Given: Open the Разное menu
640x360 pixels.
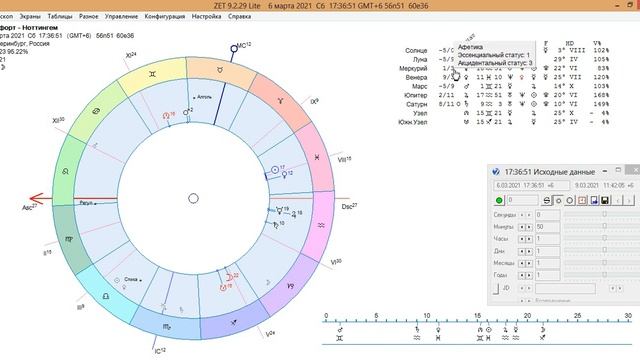Looking at the screenshot, I should (89, 16).
